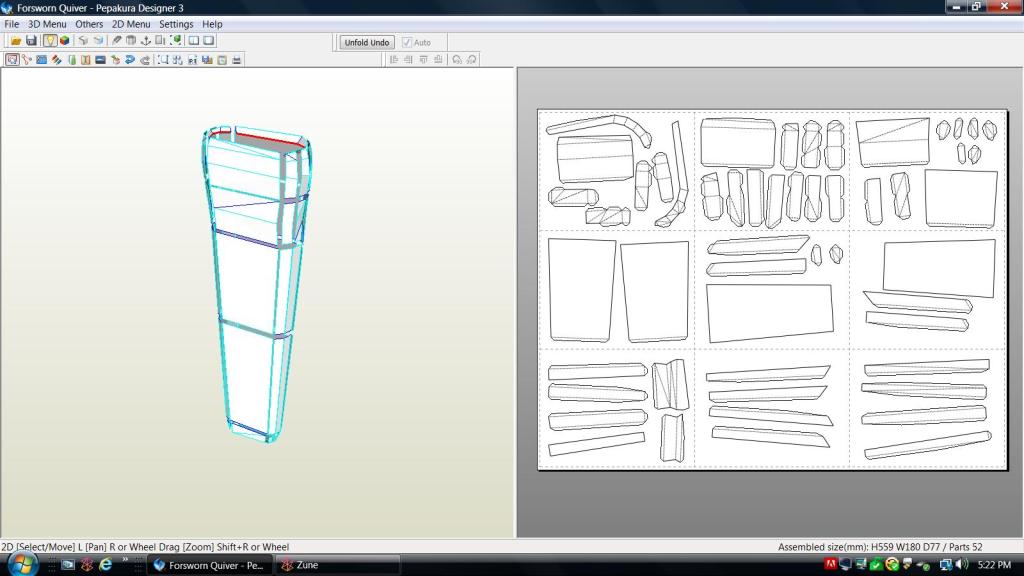Open the 2D Menu
This screenshot has width=1024, height=576.
tap(131, 24)
